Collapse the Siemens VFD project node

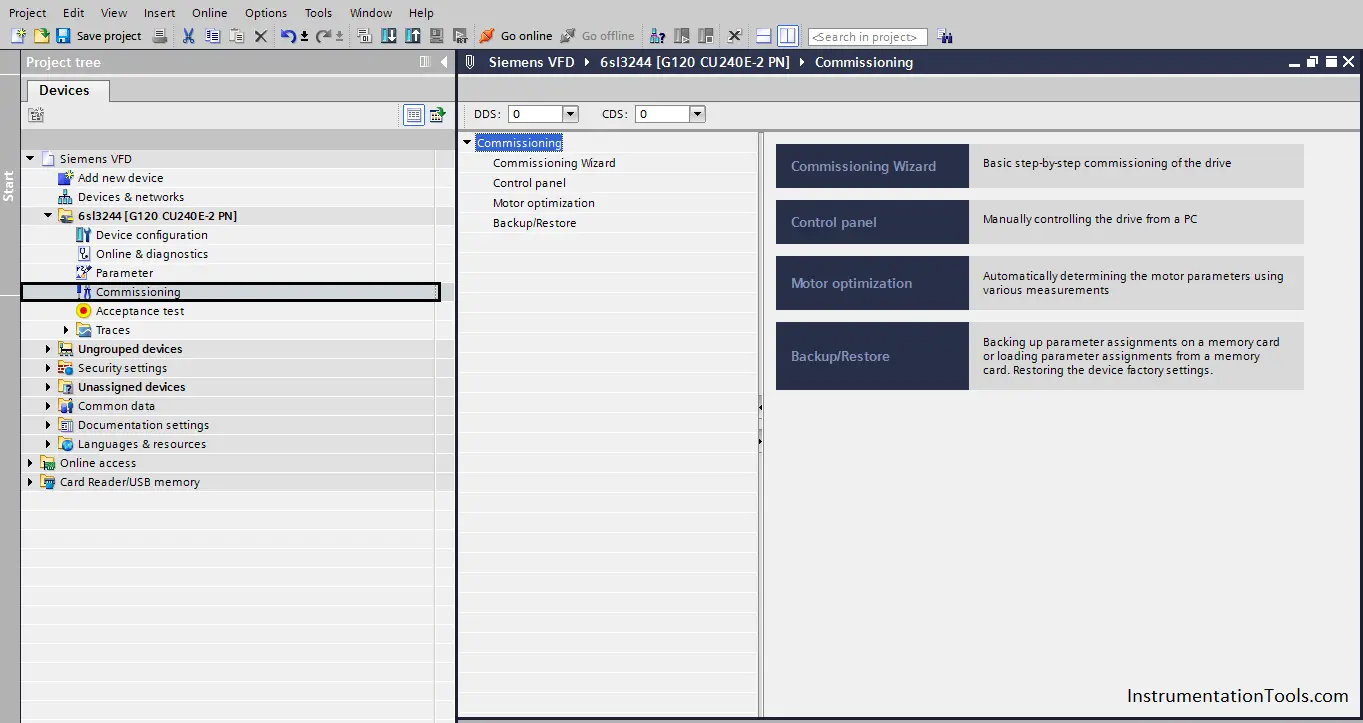tap(30, 158)
